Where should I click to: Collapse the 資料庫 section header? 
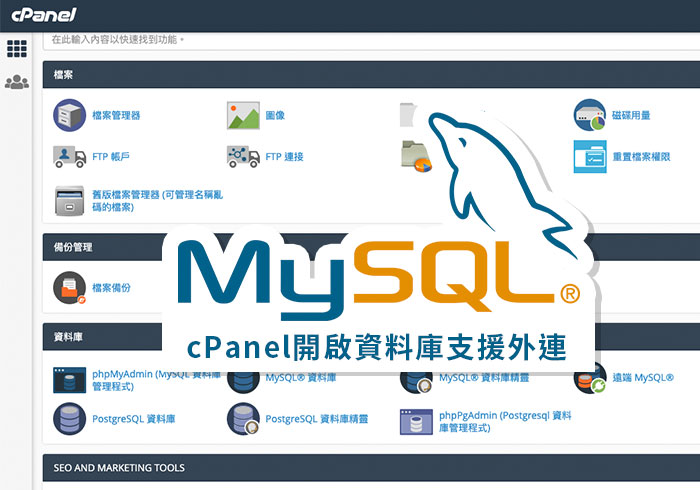[x=371, y=336]
